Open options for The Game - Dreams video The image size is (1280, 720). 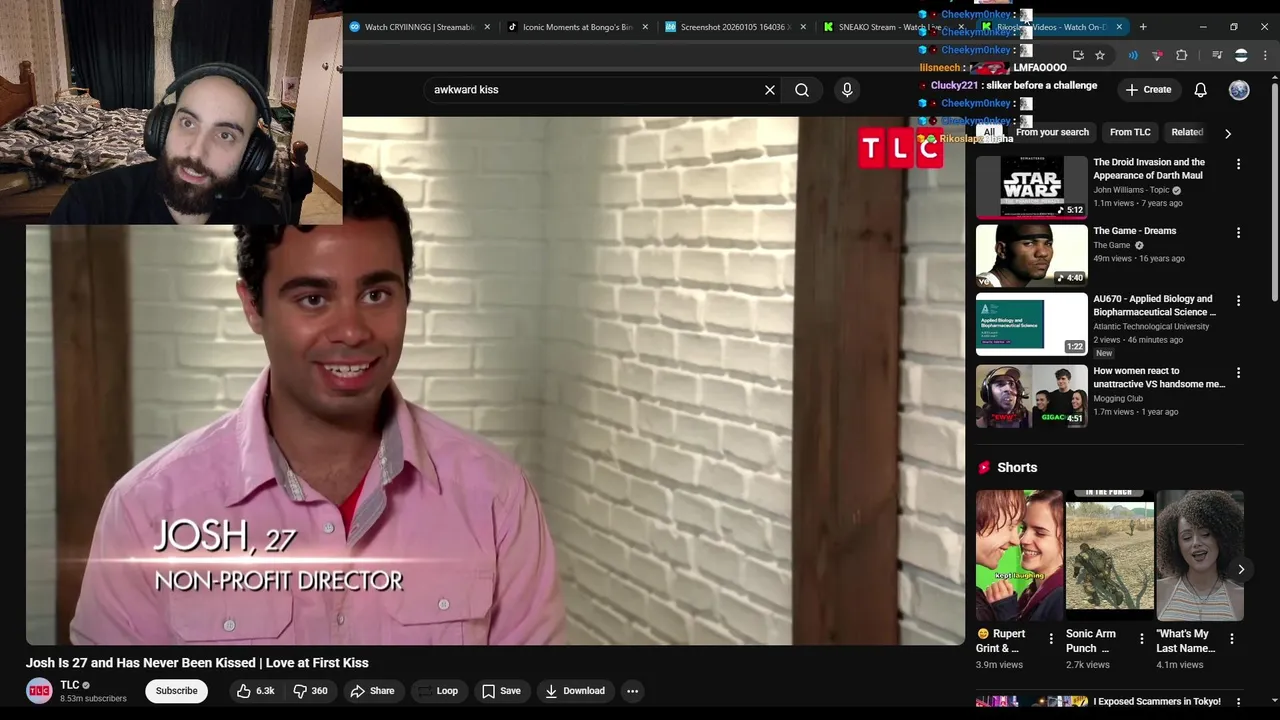(x=1238, y=233)
